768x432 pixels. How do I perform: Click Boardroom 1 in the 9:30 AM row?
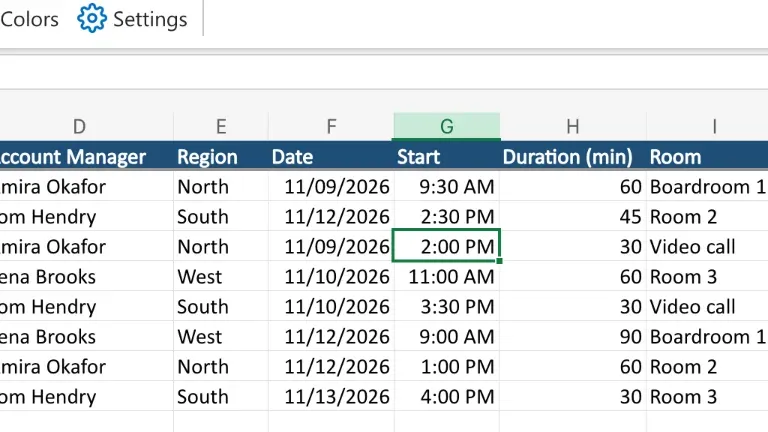pos(707,187)
